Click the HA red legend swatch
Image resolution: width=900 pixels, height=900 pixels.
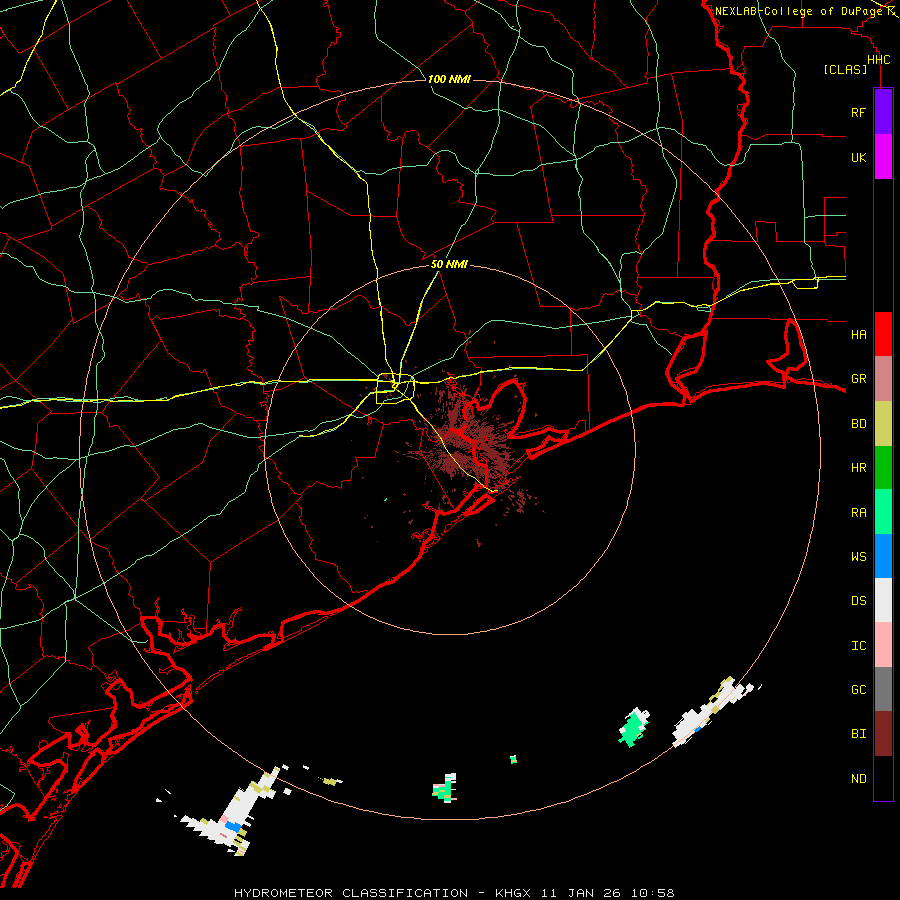883,334
